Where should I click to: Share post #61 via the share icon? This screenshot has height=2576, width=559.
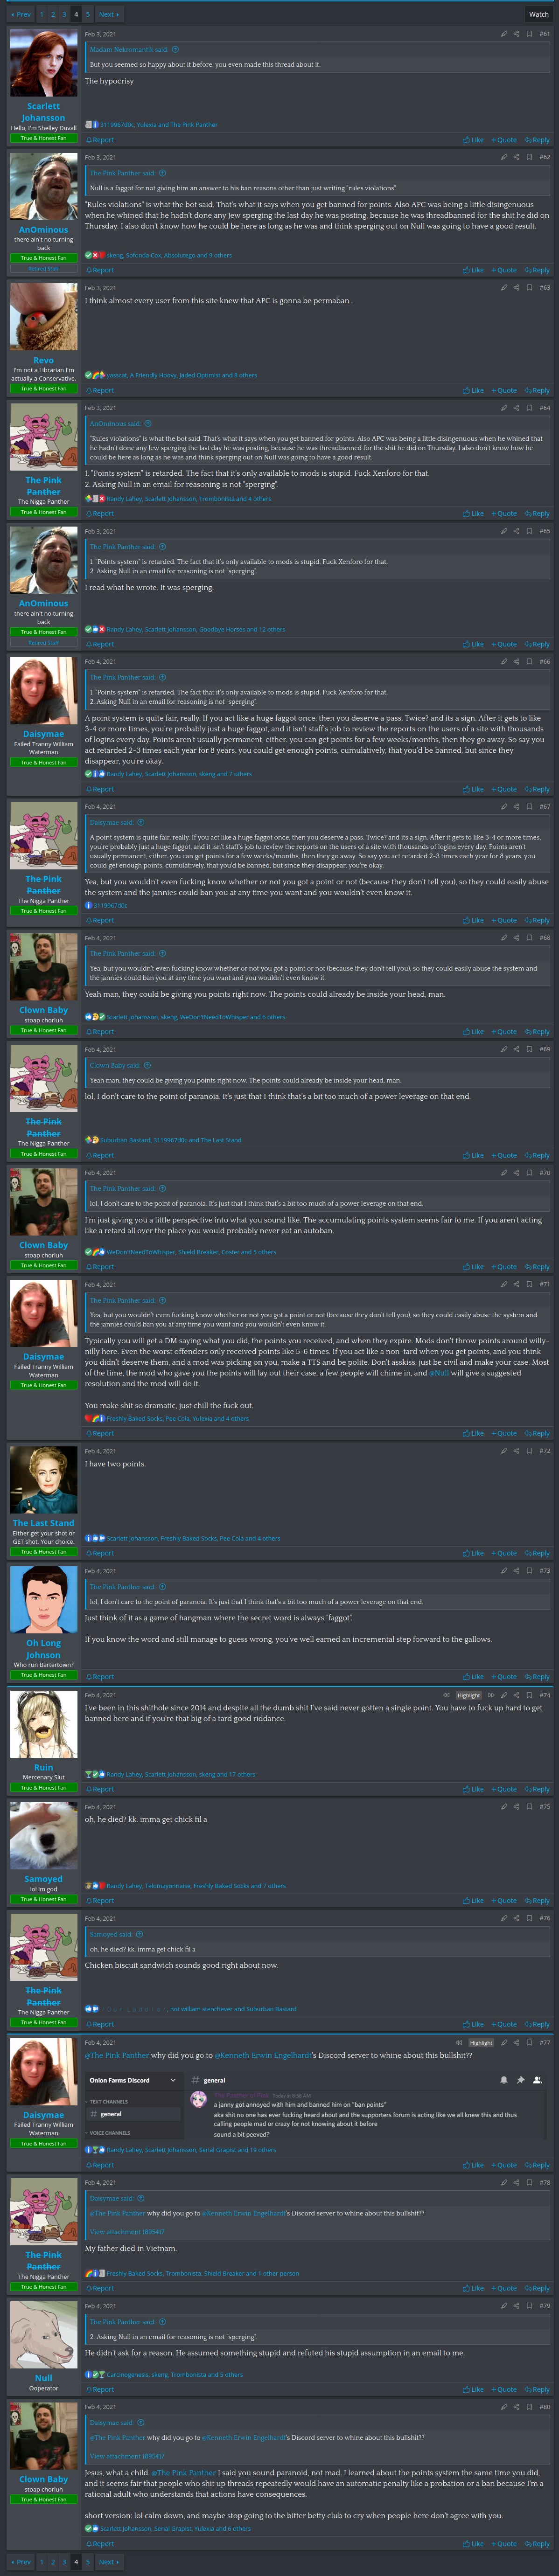click(x=516, y=34)
